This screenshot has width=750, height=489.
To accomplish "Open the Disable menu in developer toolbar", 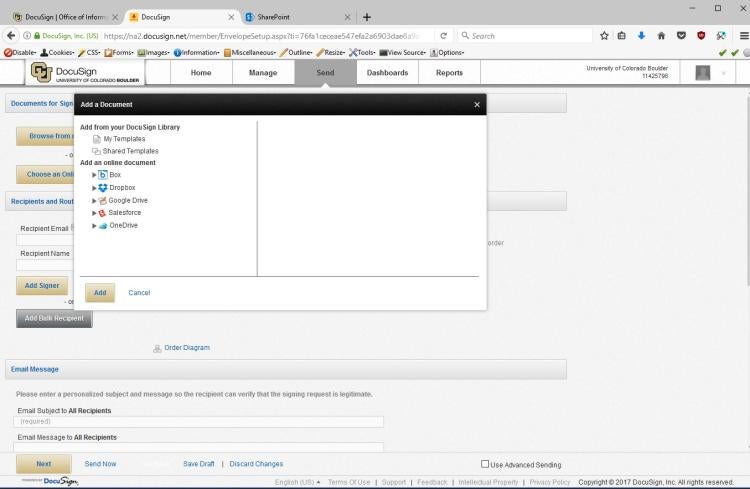I will pyautogui.click(x=20, y=53).
